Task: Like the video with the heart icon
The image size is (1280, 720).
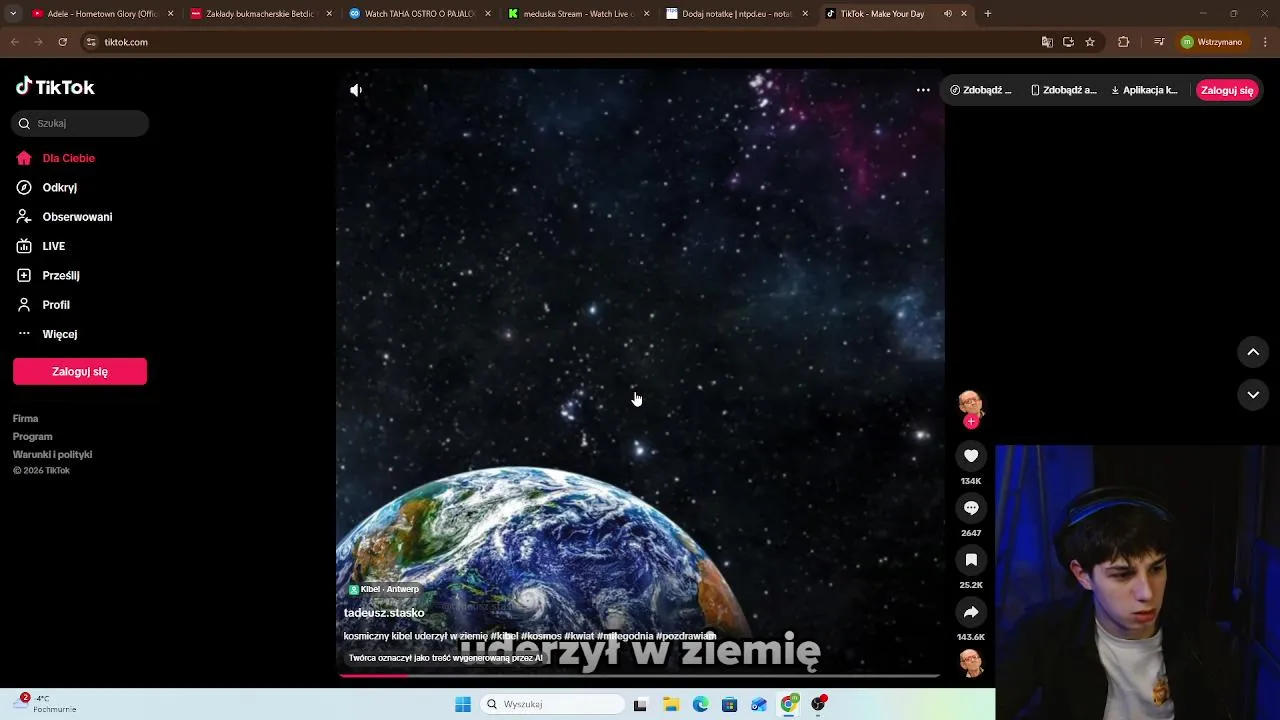Action: click(x=971, y=456)
